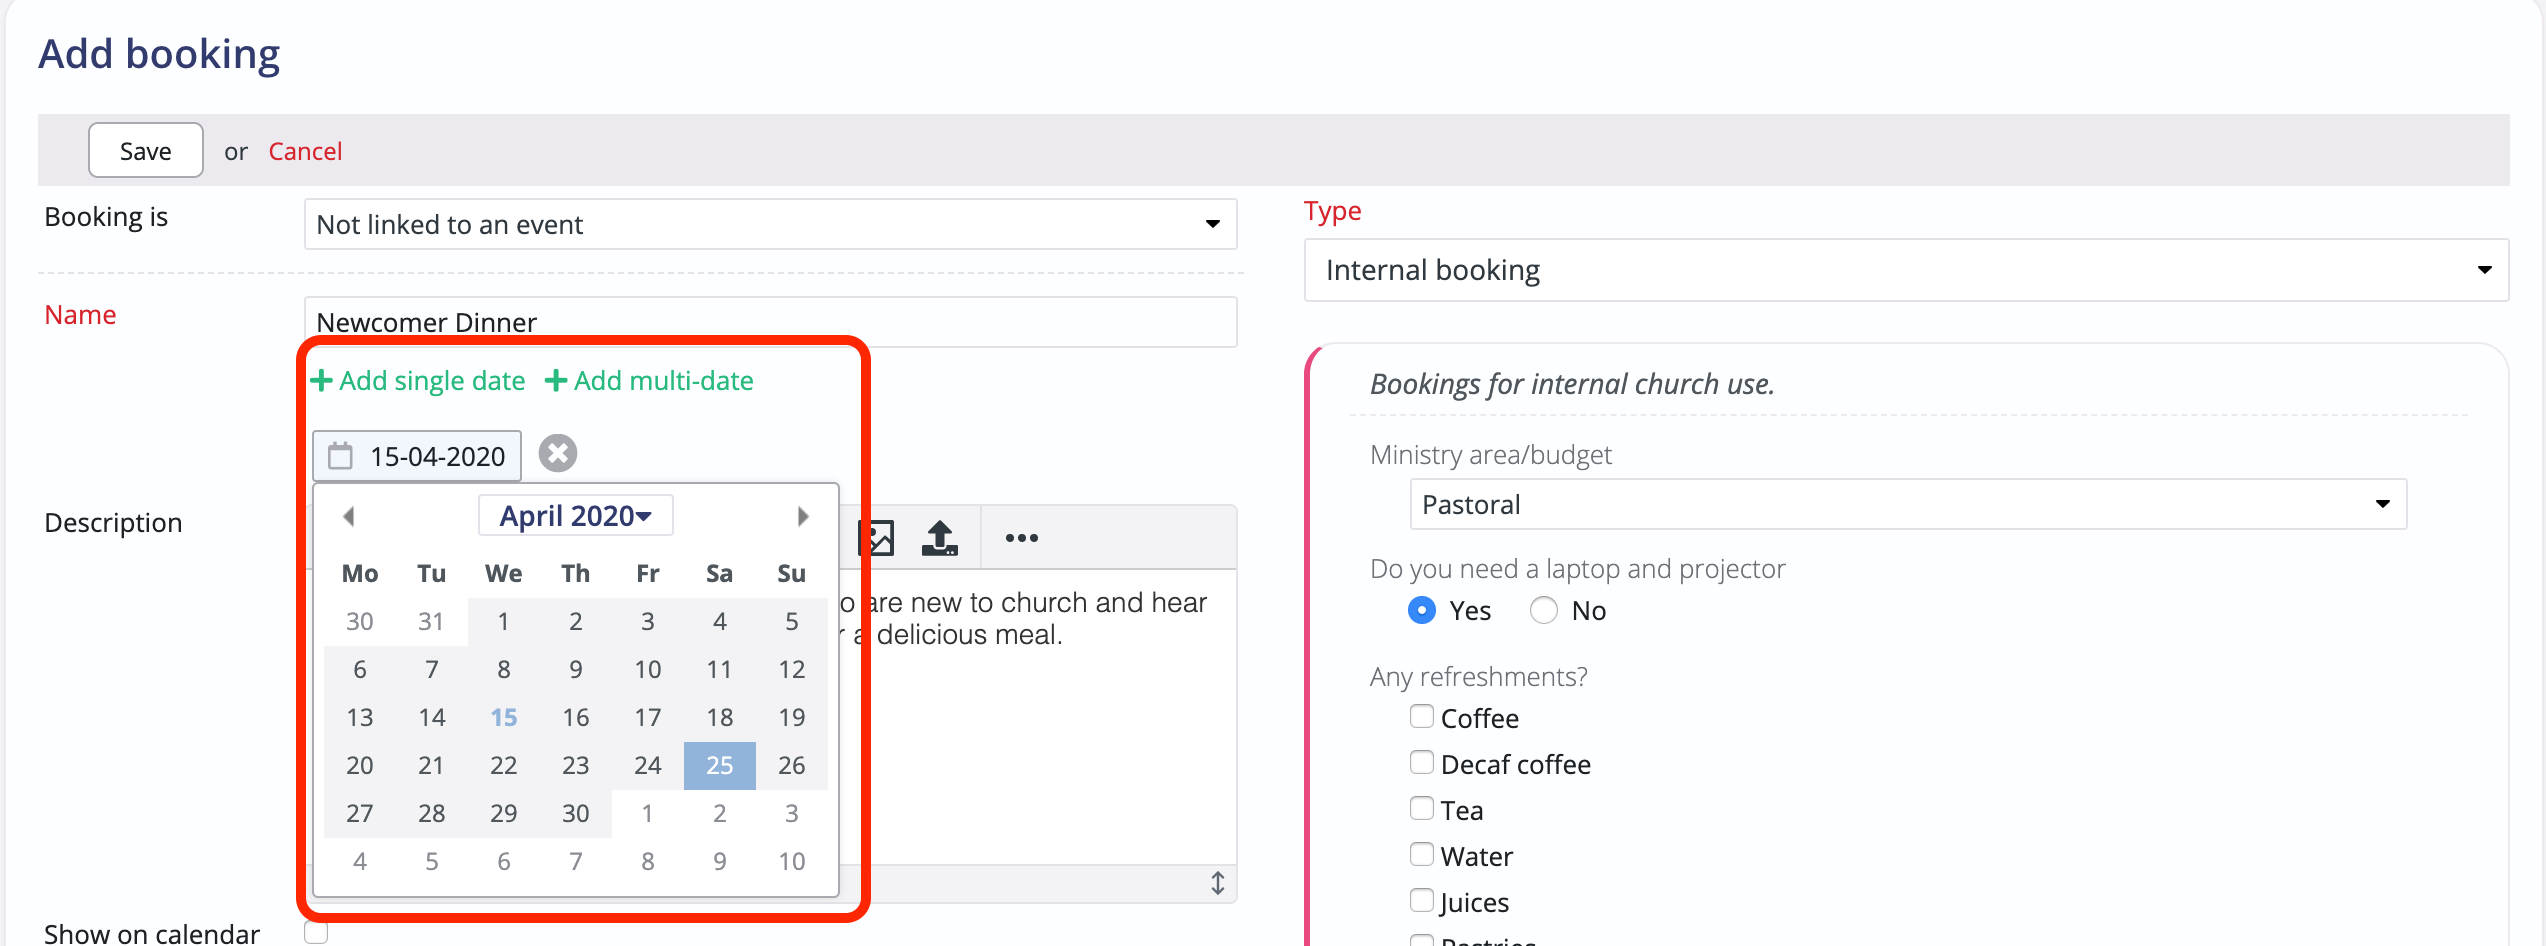
Task: Enable the Coffee refreshment checkbox
Action: (x=1421, y=716)
